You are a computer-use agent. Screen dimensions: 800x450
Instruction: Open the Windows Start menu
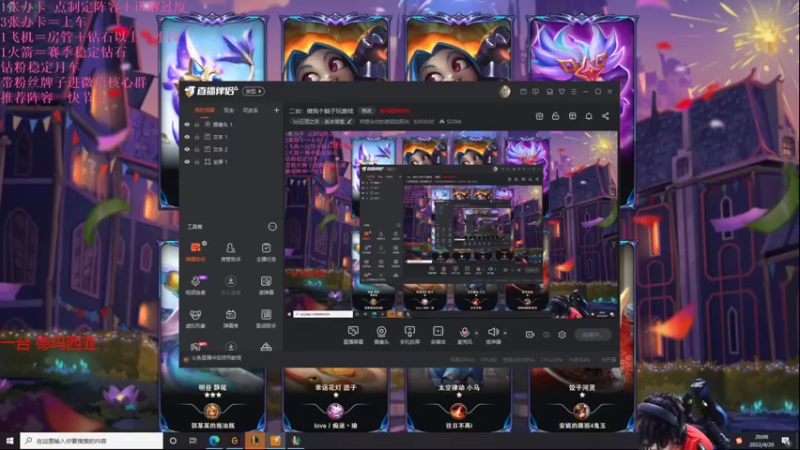click(9, 441)
